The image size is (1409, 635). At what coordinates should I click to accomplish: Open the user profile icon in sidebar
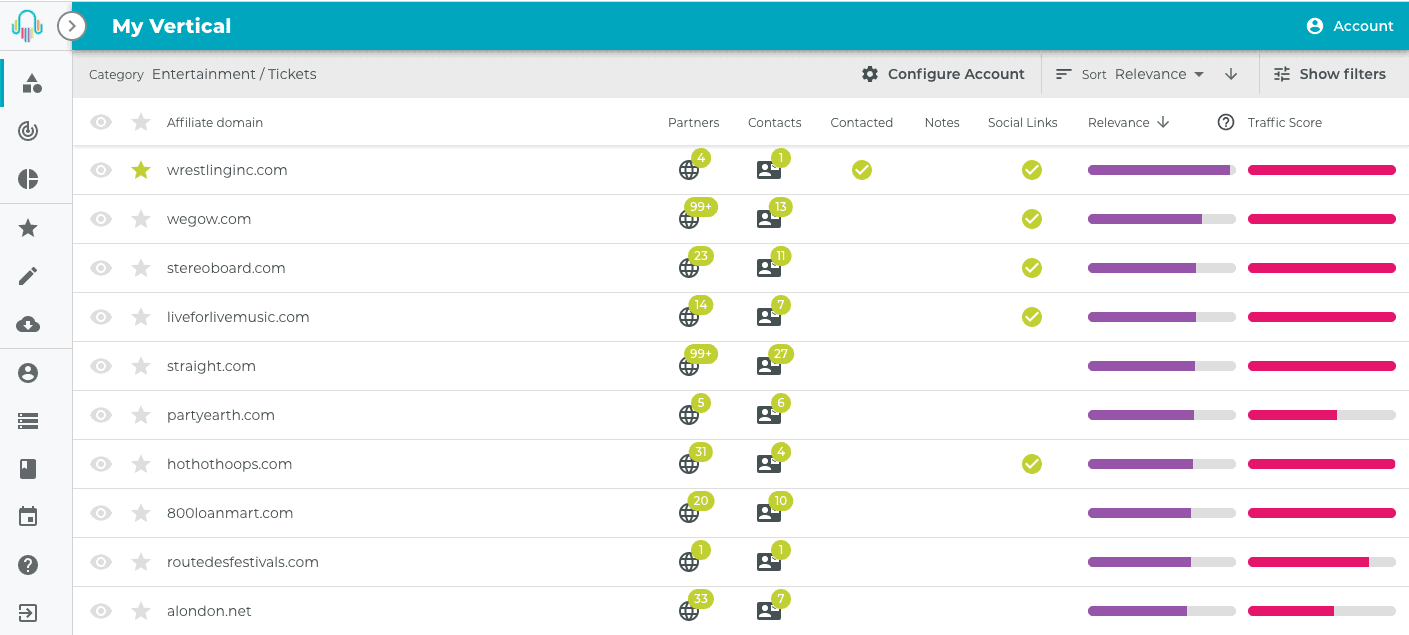point(28,373)
